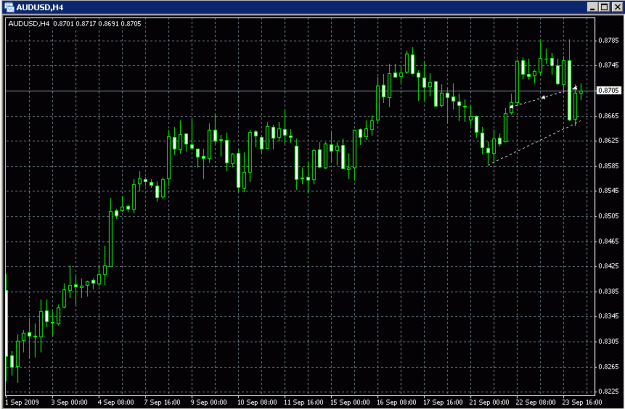The image size is (625, 409).
Task: Close the AUDUSD,H4 chart window
Action: 617,7
